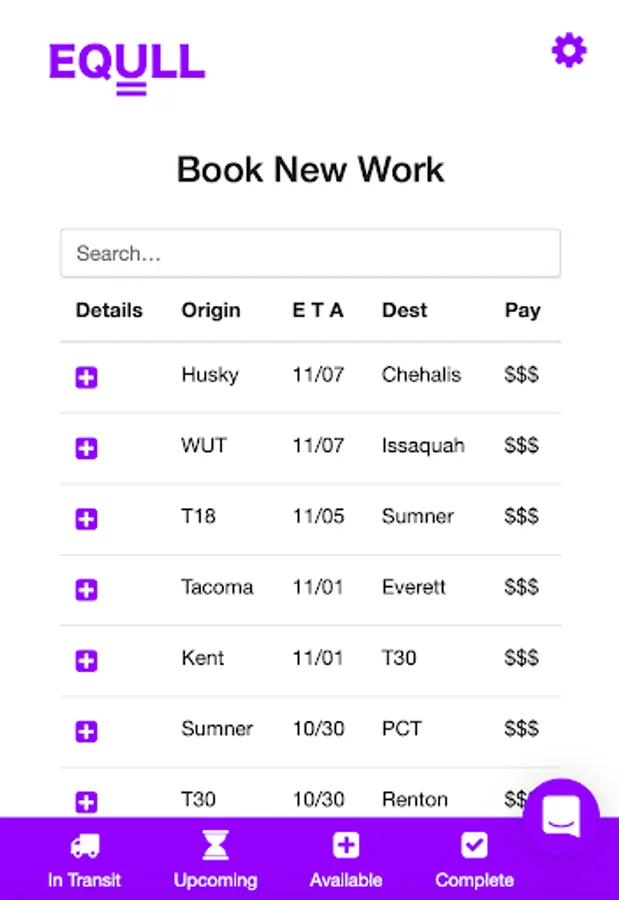
Task: Click the E T A column header
Action: tap(318, 310)
